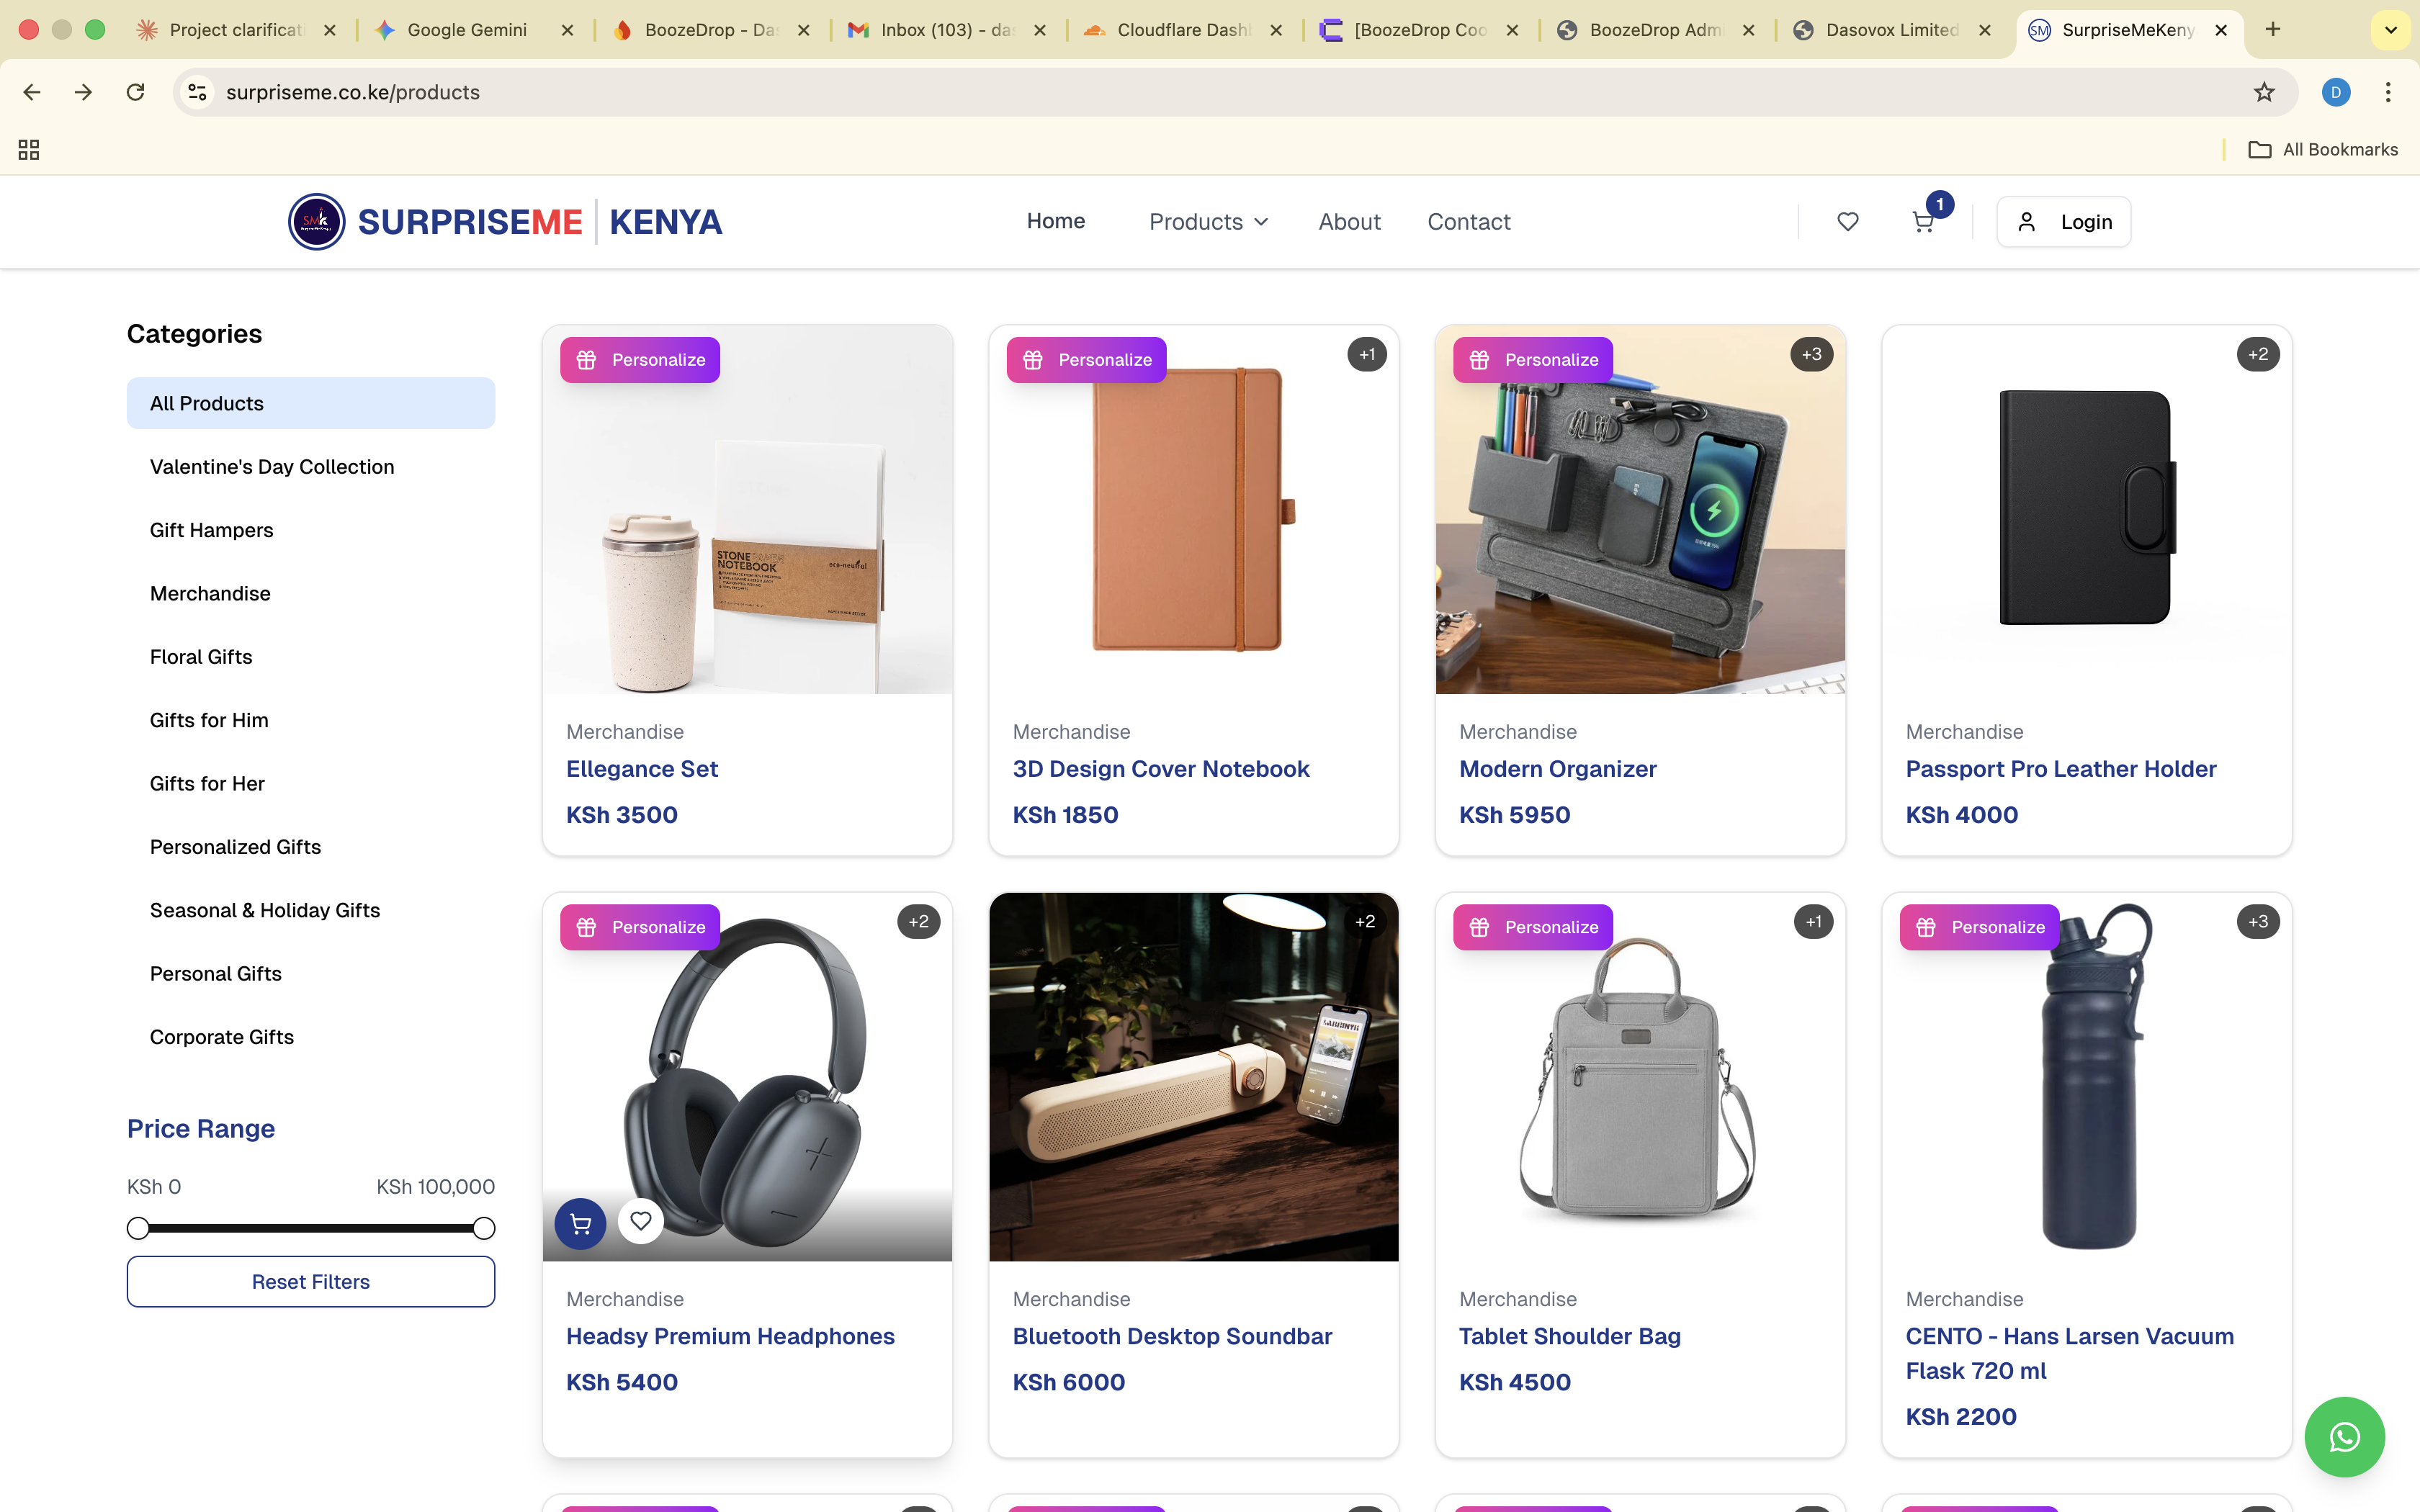This screenshot has height=1512, width=2420.
Task: Expand the Products dropdown menu
Action: click(x=1208, y=222)
